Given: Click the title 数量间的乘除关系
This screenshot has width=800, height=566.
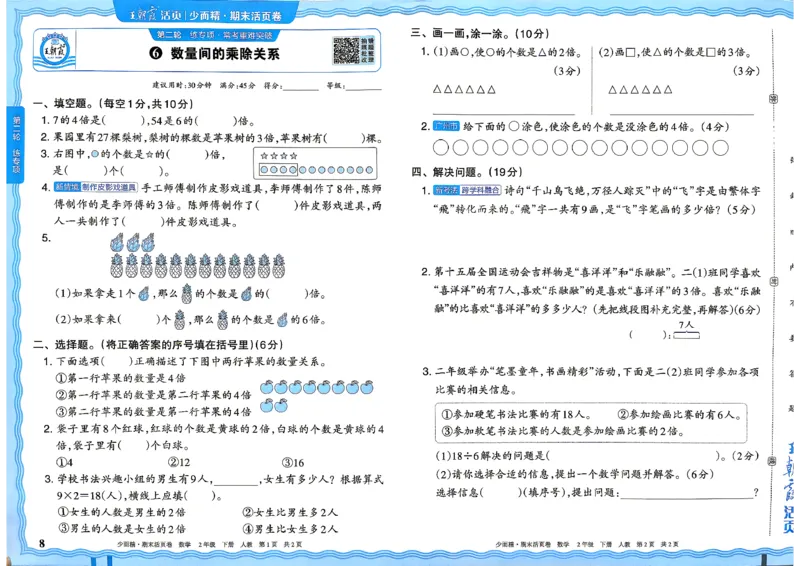Looking at the screenshot, I should 225,54.
